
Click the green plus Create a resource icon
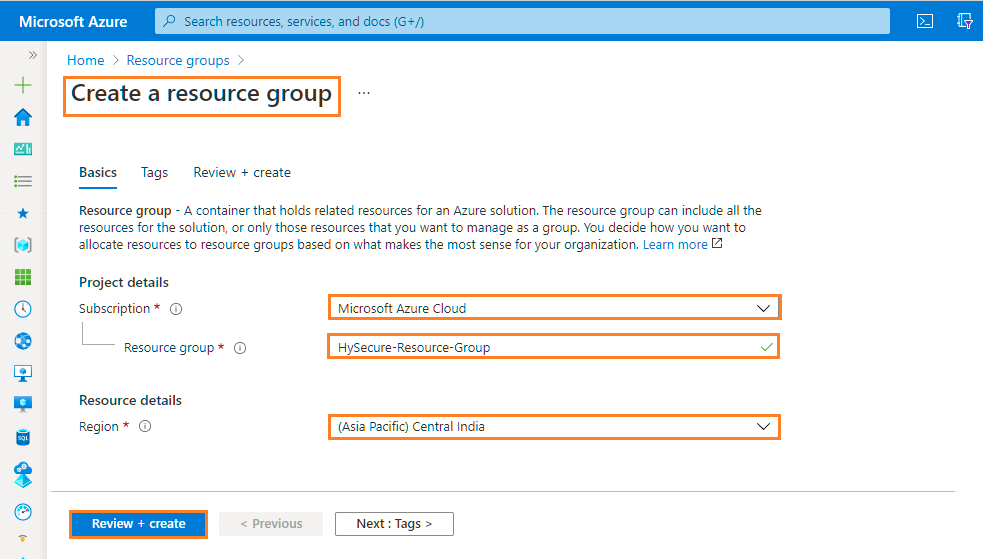coord(23,85)
